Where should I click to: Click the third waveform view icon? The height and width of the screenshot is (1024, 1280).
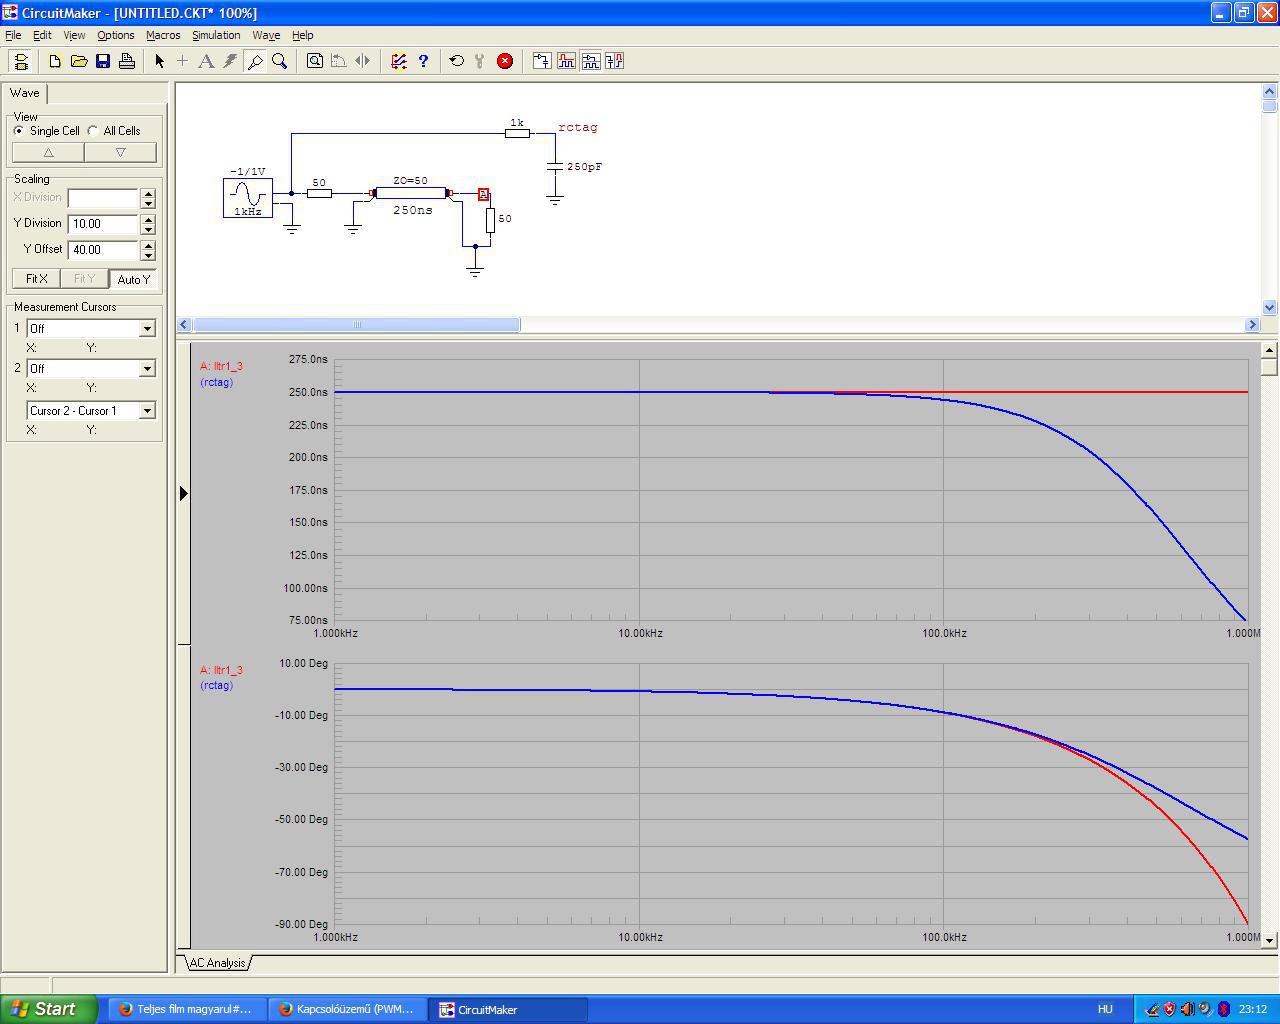click(590, 61)
